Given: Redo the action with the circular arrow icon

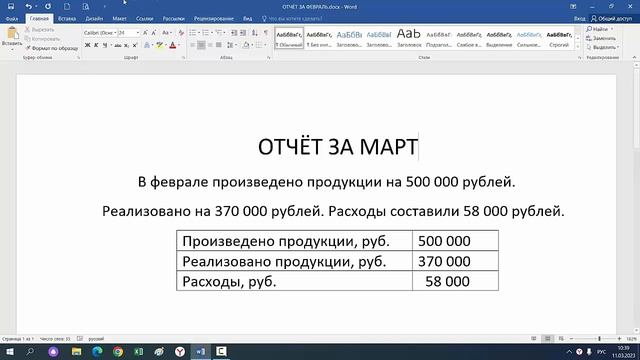Looking at the screenshot, I should [48, 7].
